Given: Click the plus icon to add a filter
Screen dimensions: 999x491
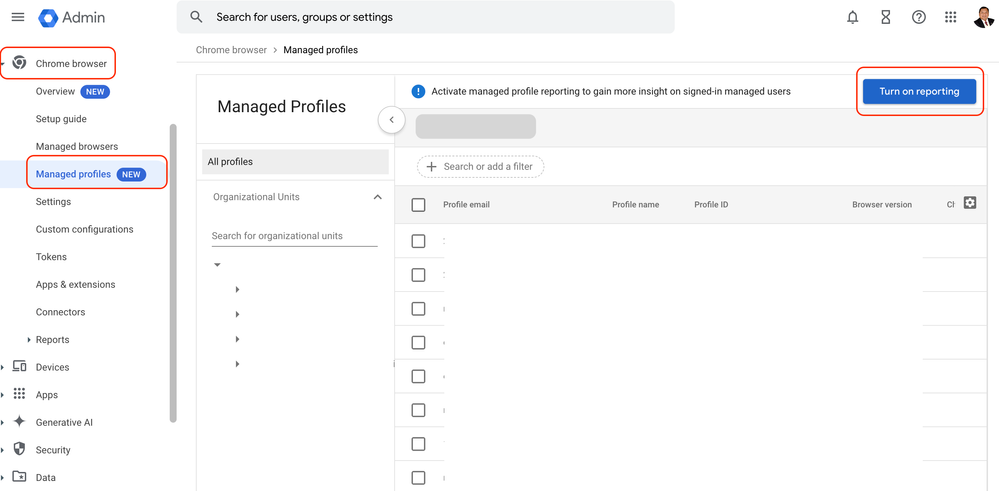Looking at the screenshot, I should click(x=431, y=166).
